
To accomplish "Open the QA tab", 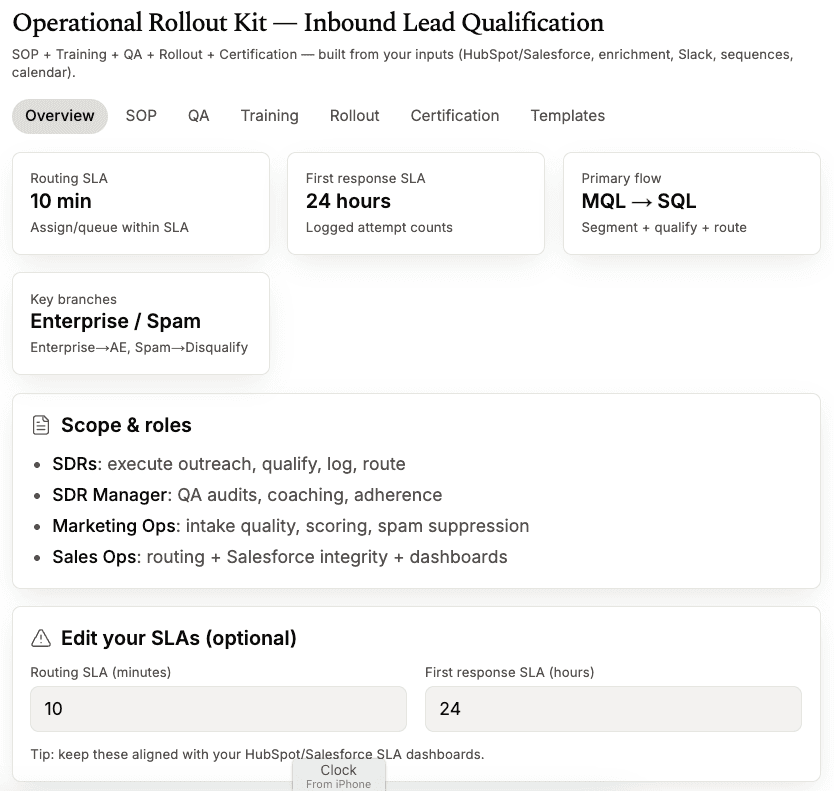I will pos(198,116).
